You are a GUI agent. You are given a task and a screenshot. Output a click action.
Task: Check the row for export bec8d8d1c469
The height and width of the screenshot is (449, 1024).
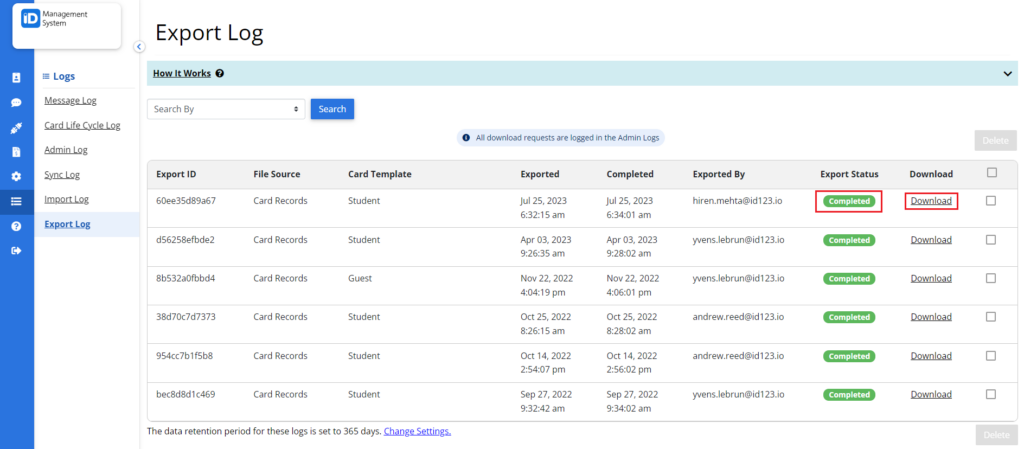click(x=991, y=395)
